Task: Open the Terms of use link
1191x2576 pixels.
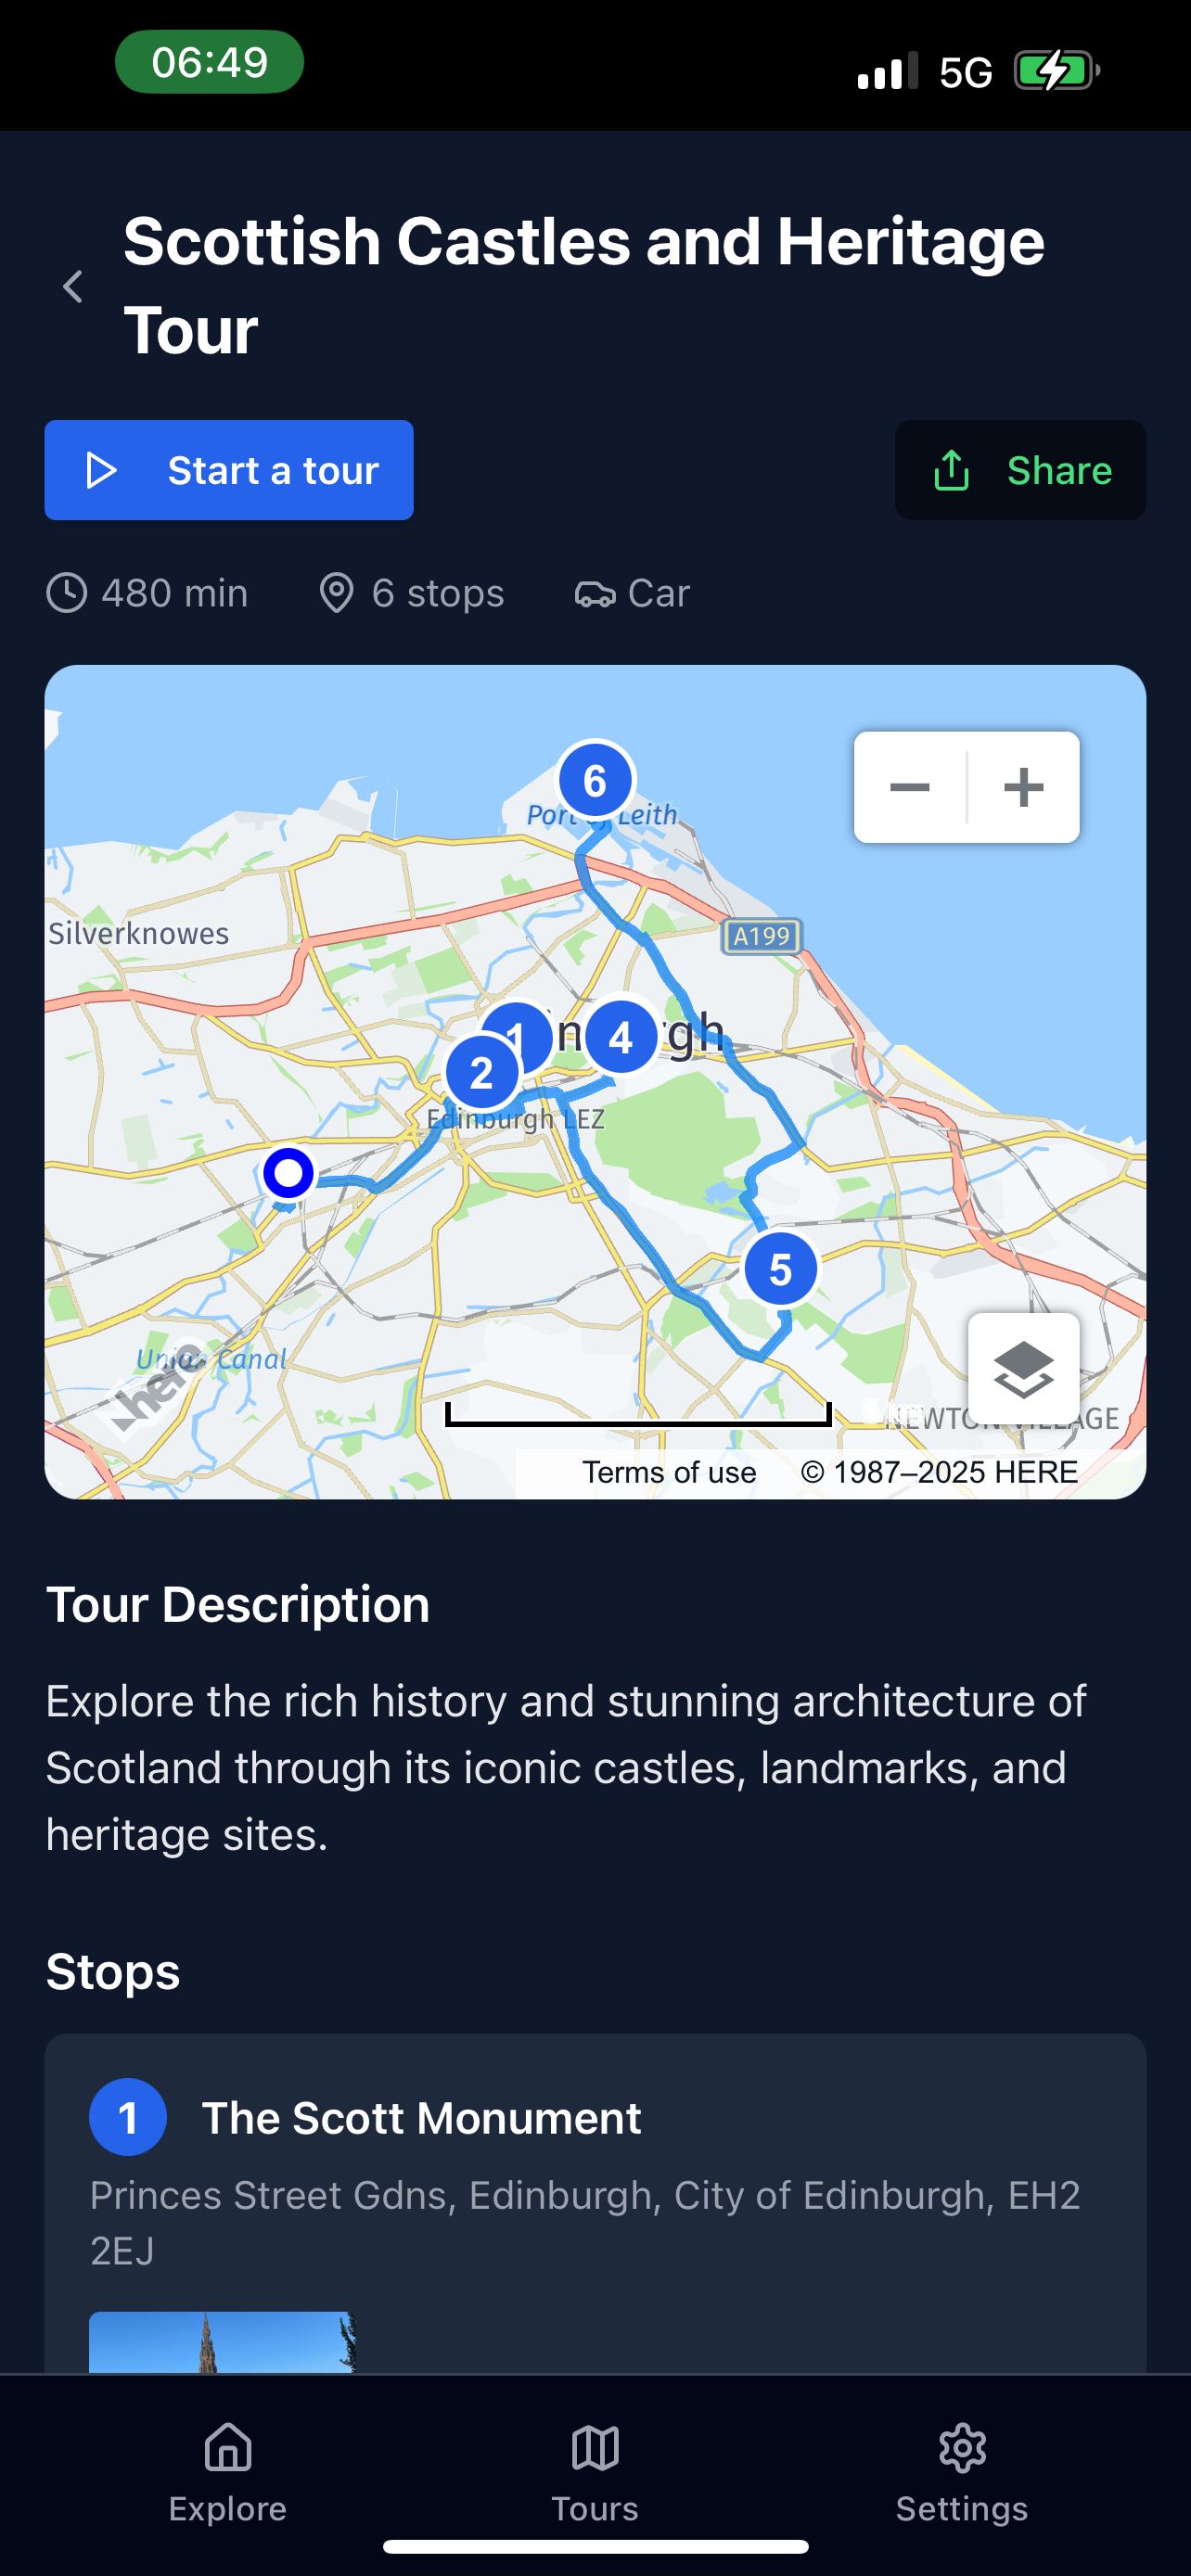Action: (669, 1472)
